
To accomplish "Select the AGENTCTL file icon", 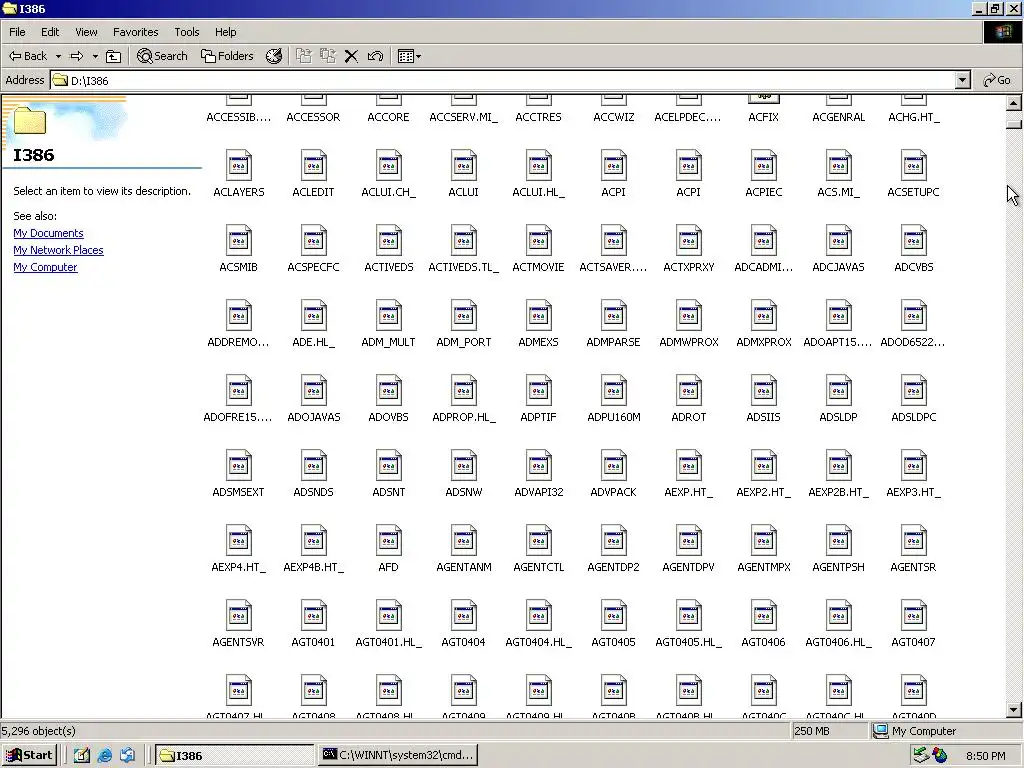I will point(538,541).
